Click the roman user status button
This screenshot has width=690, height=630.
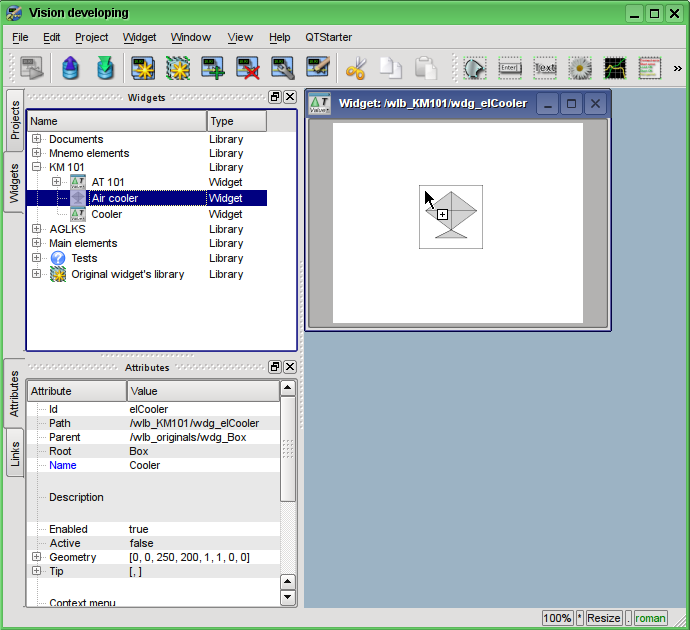[x=651, y=618]
